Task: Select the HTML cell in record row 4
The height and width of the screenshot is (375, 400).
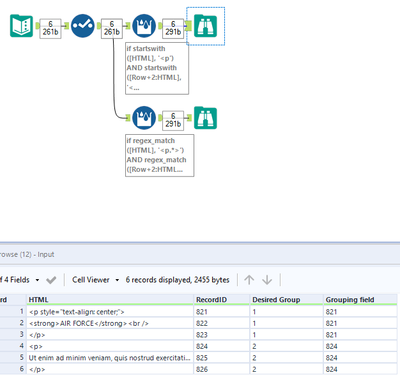Action: click(110, 346)
